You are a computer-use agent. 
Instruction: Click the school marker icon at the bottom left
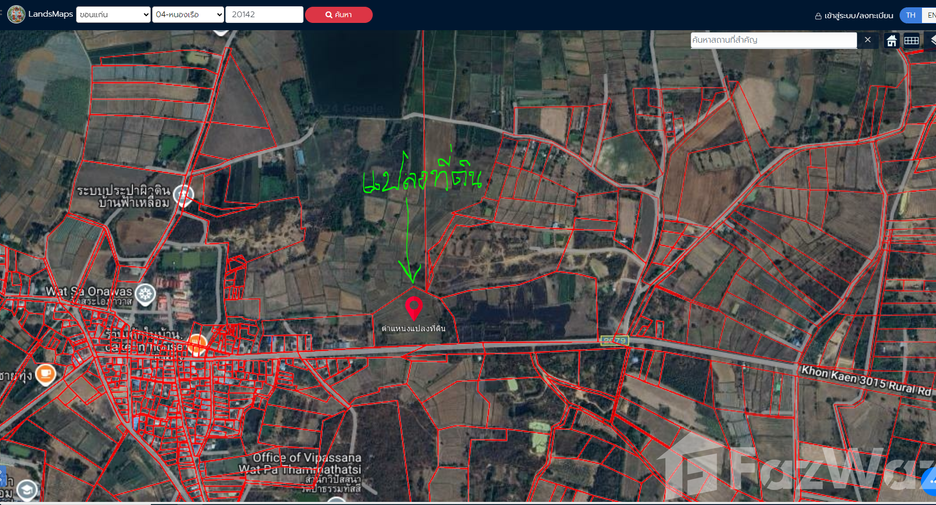pos(26,490)
